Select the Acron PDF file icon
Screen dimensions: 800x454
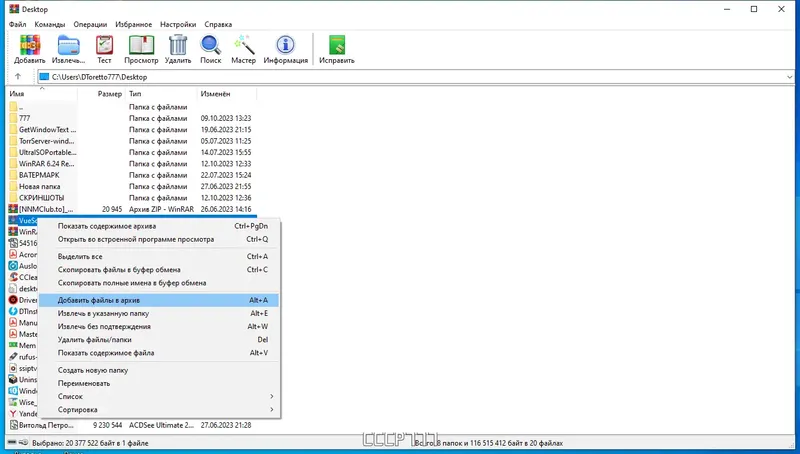(13, 255)
